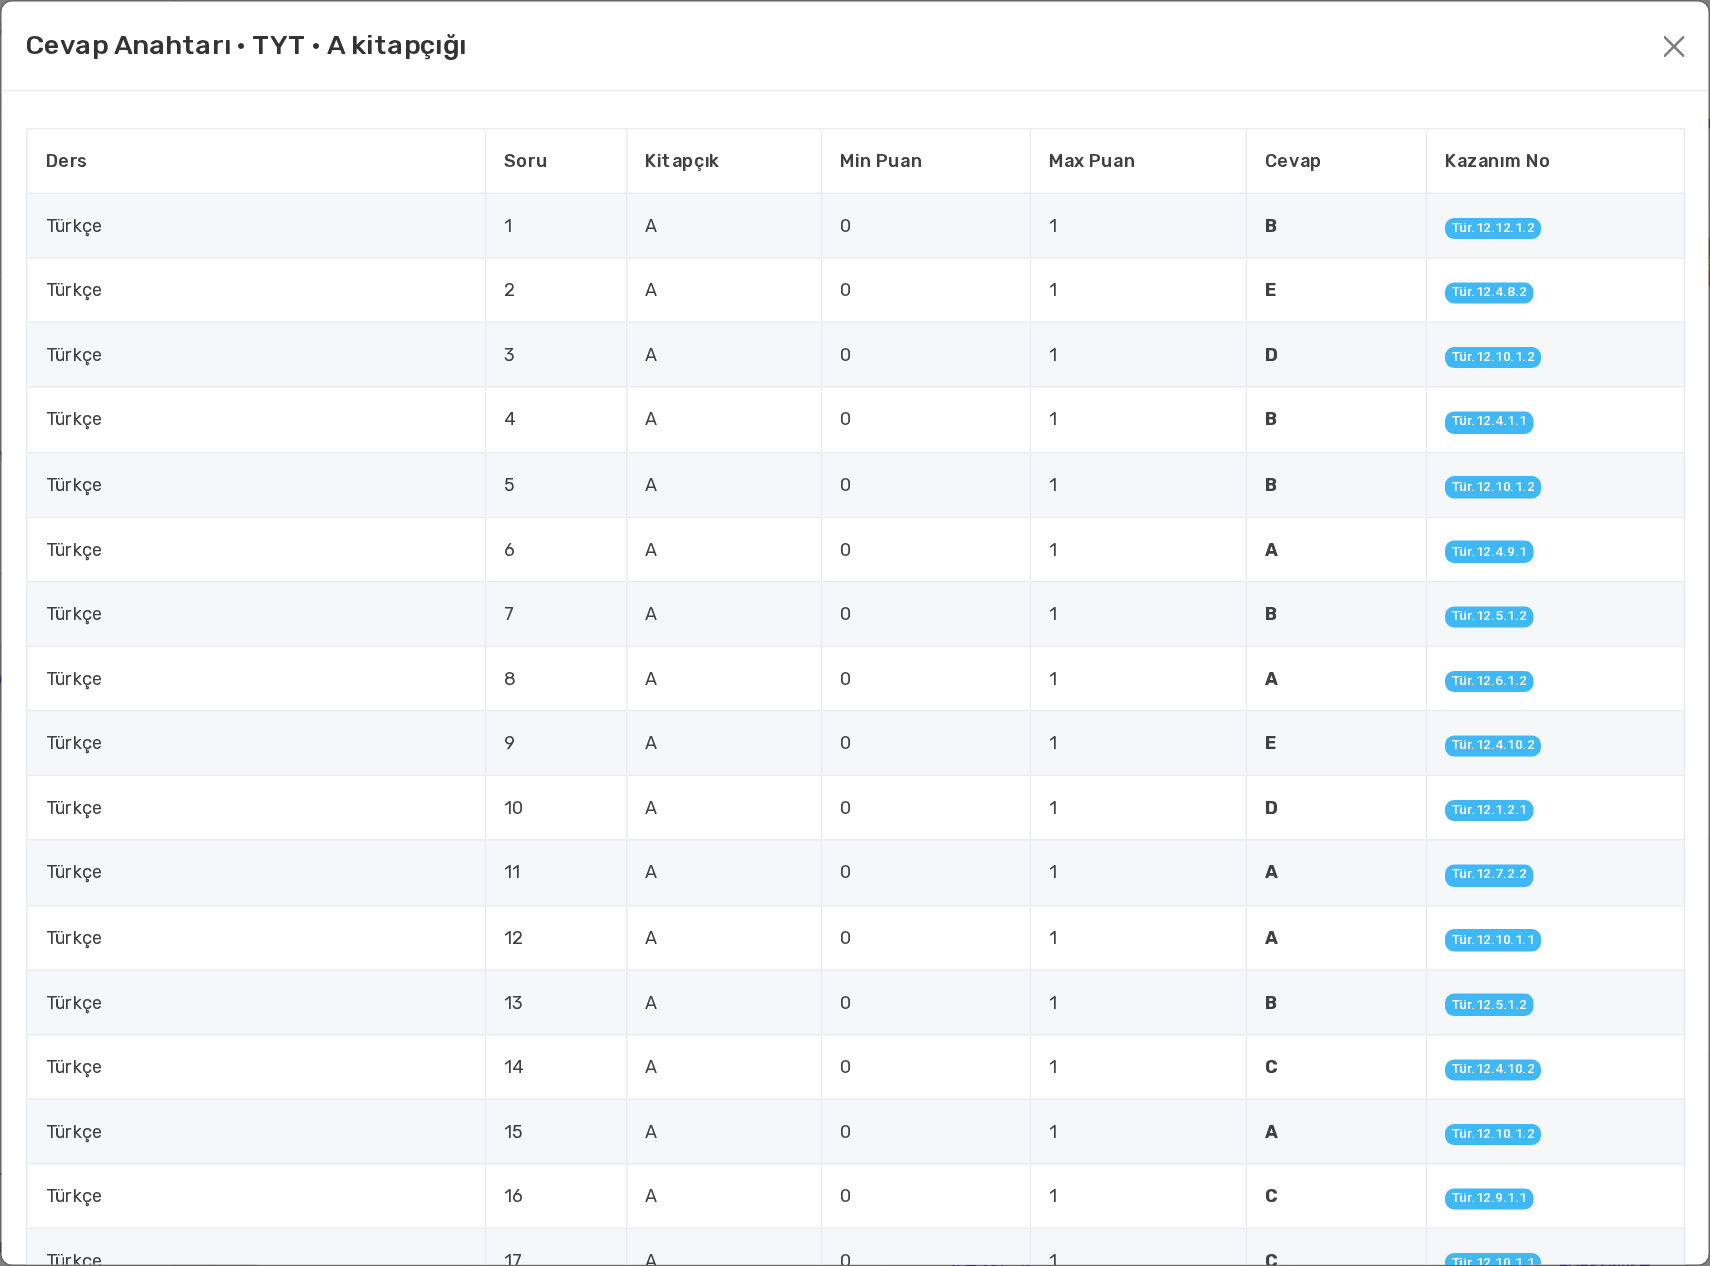Click the Max Puan column header
1710x1266 pixels.
(x=1091, y=161)
